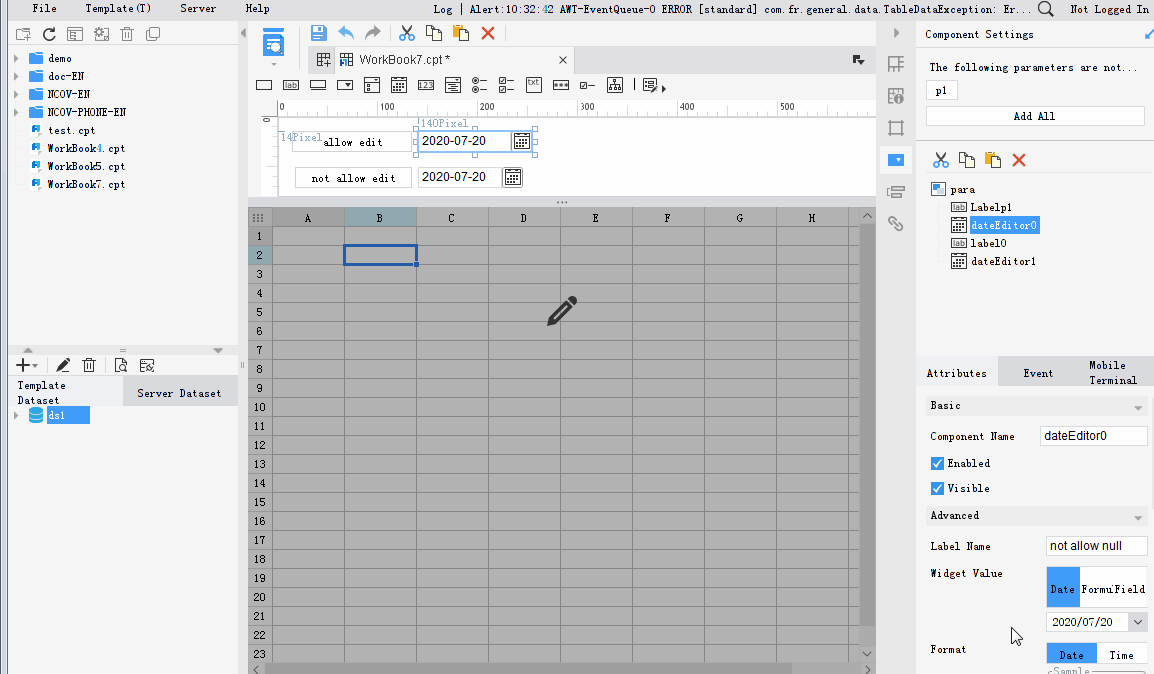Pick the Date widget calendar icon in toolbar

click(x=399, y=85)
